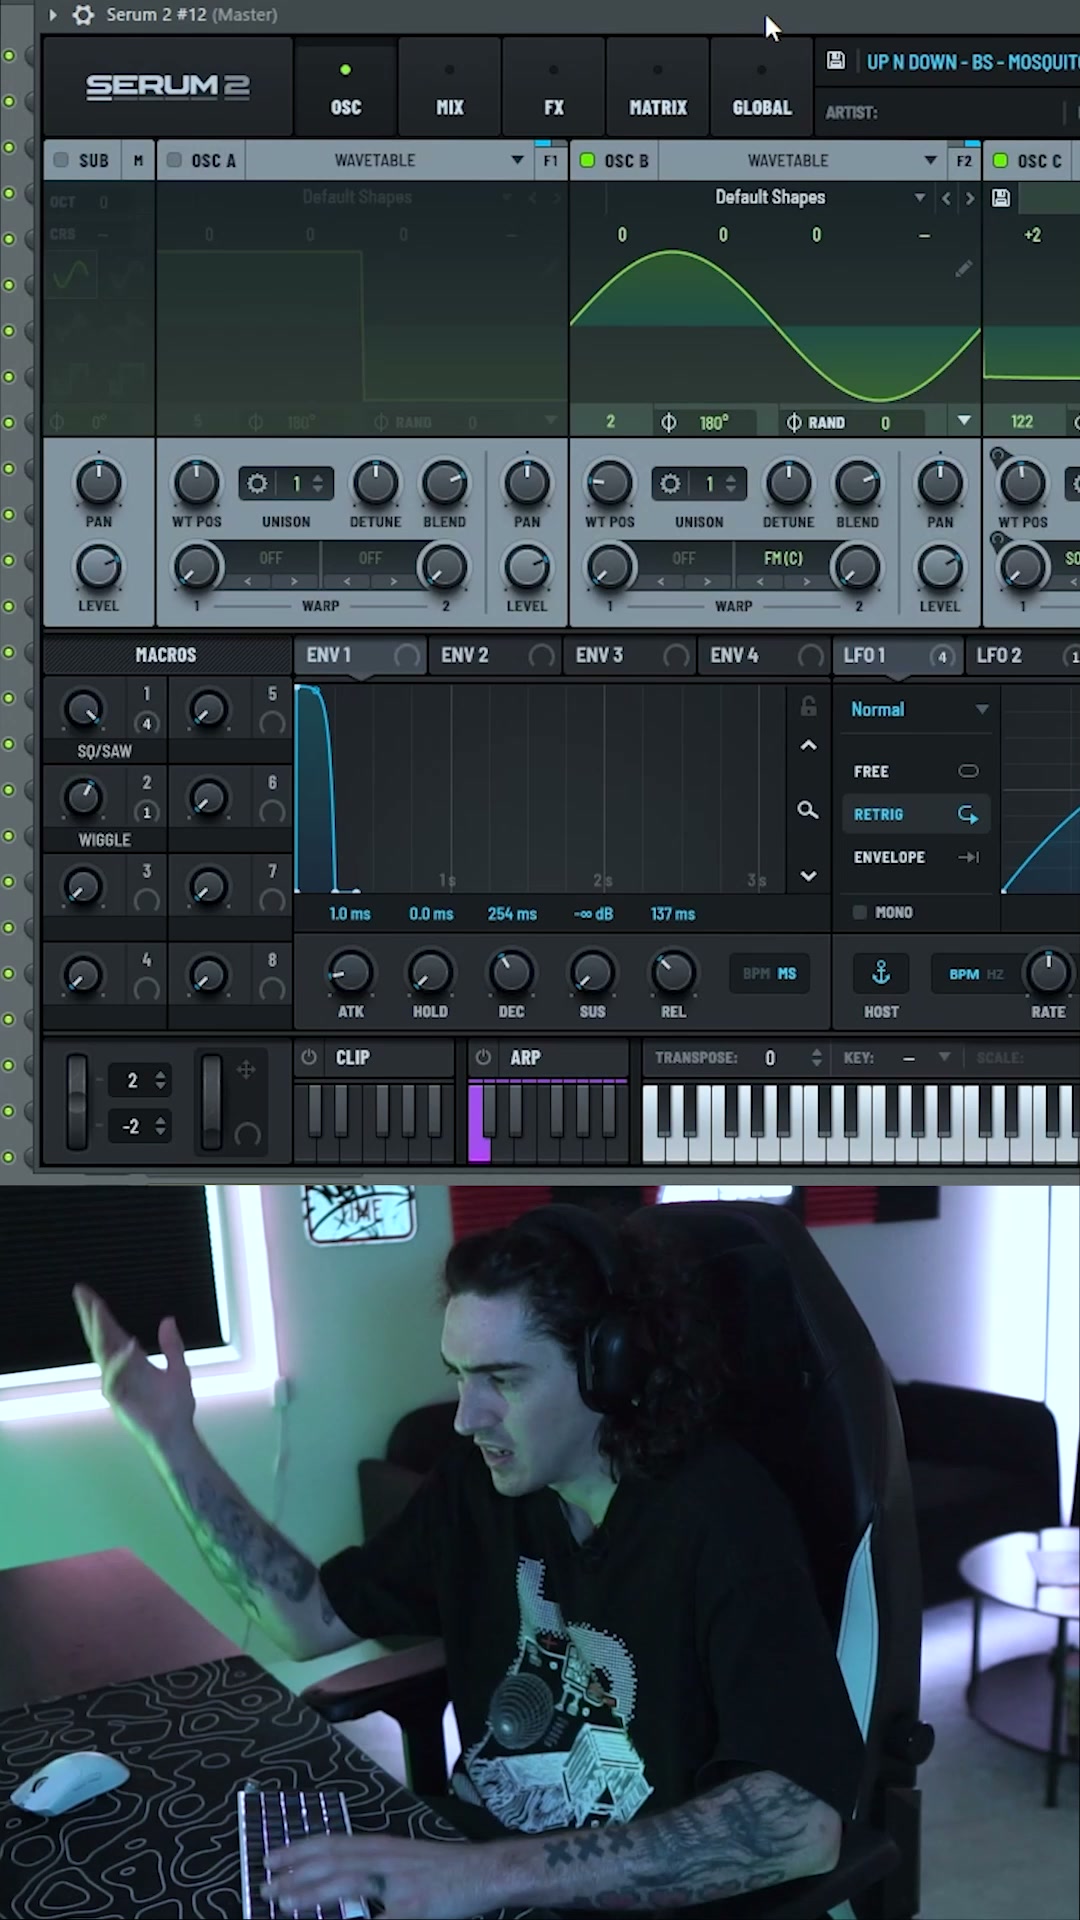Enable LFO MONO checkbox
This screenshot has width=1080, height=1920.
859,912
